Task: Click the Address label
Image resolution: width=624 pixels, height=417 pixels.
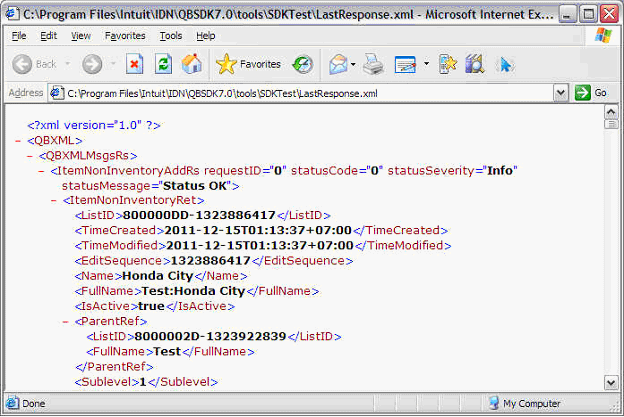Action: click(26, 93)
